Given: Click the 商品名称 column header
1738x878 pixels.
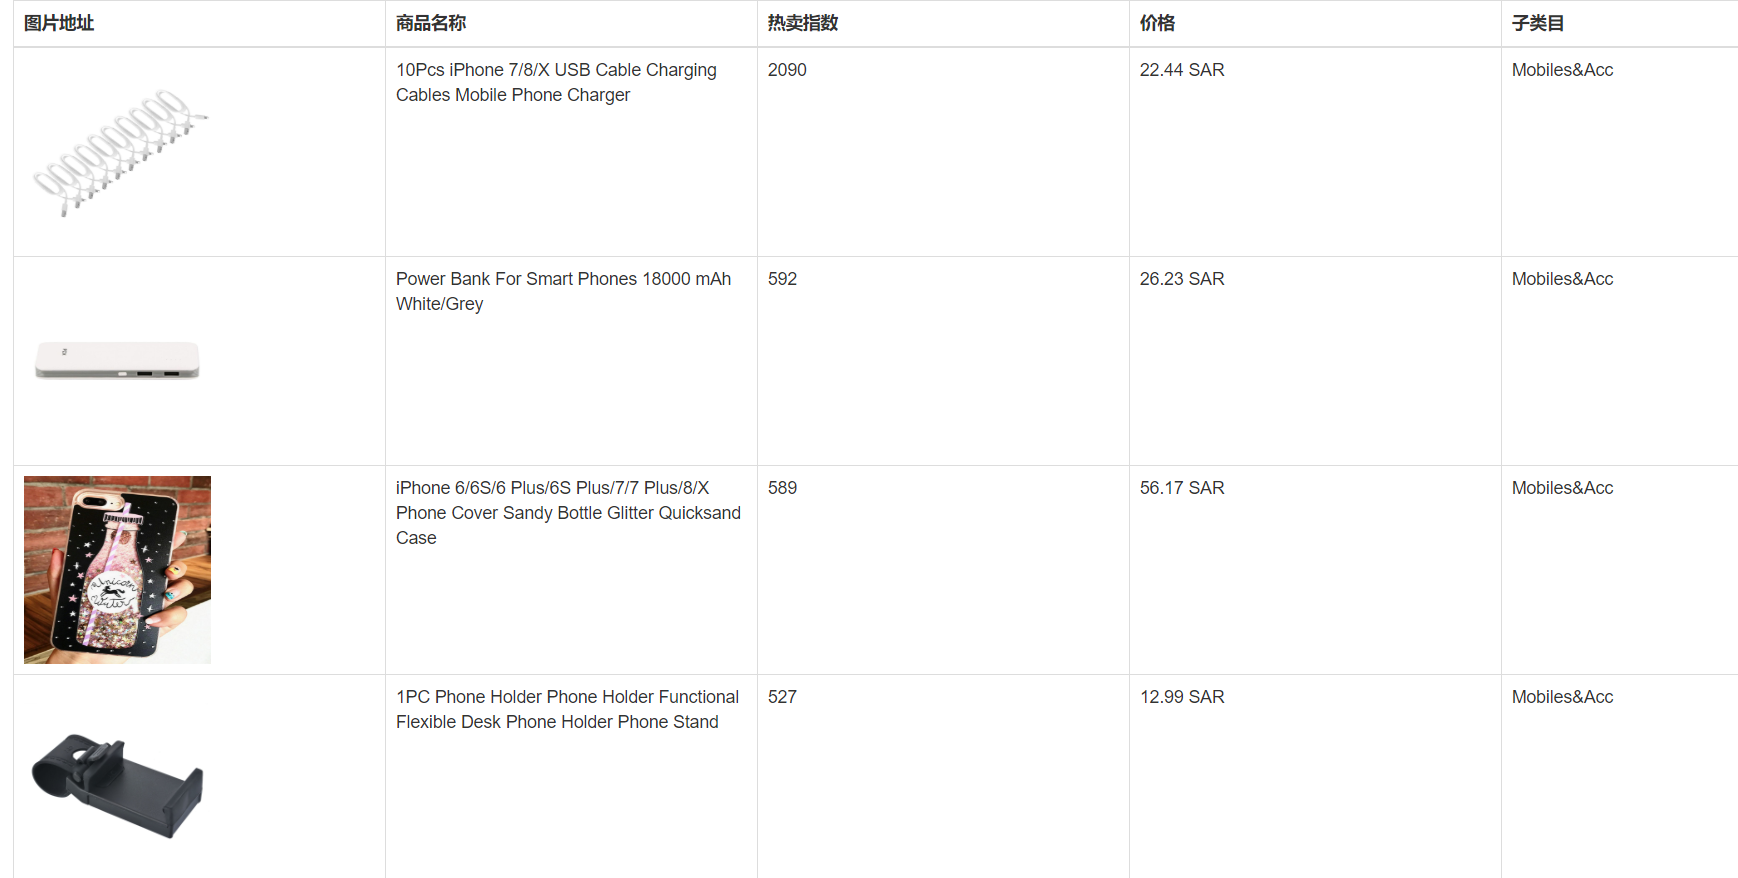Looking at the screenshot, I should (431, 23).
